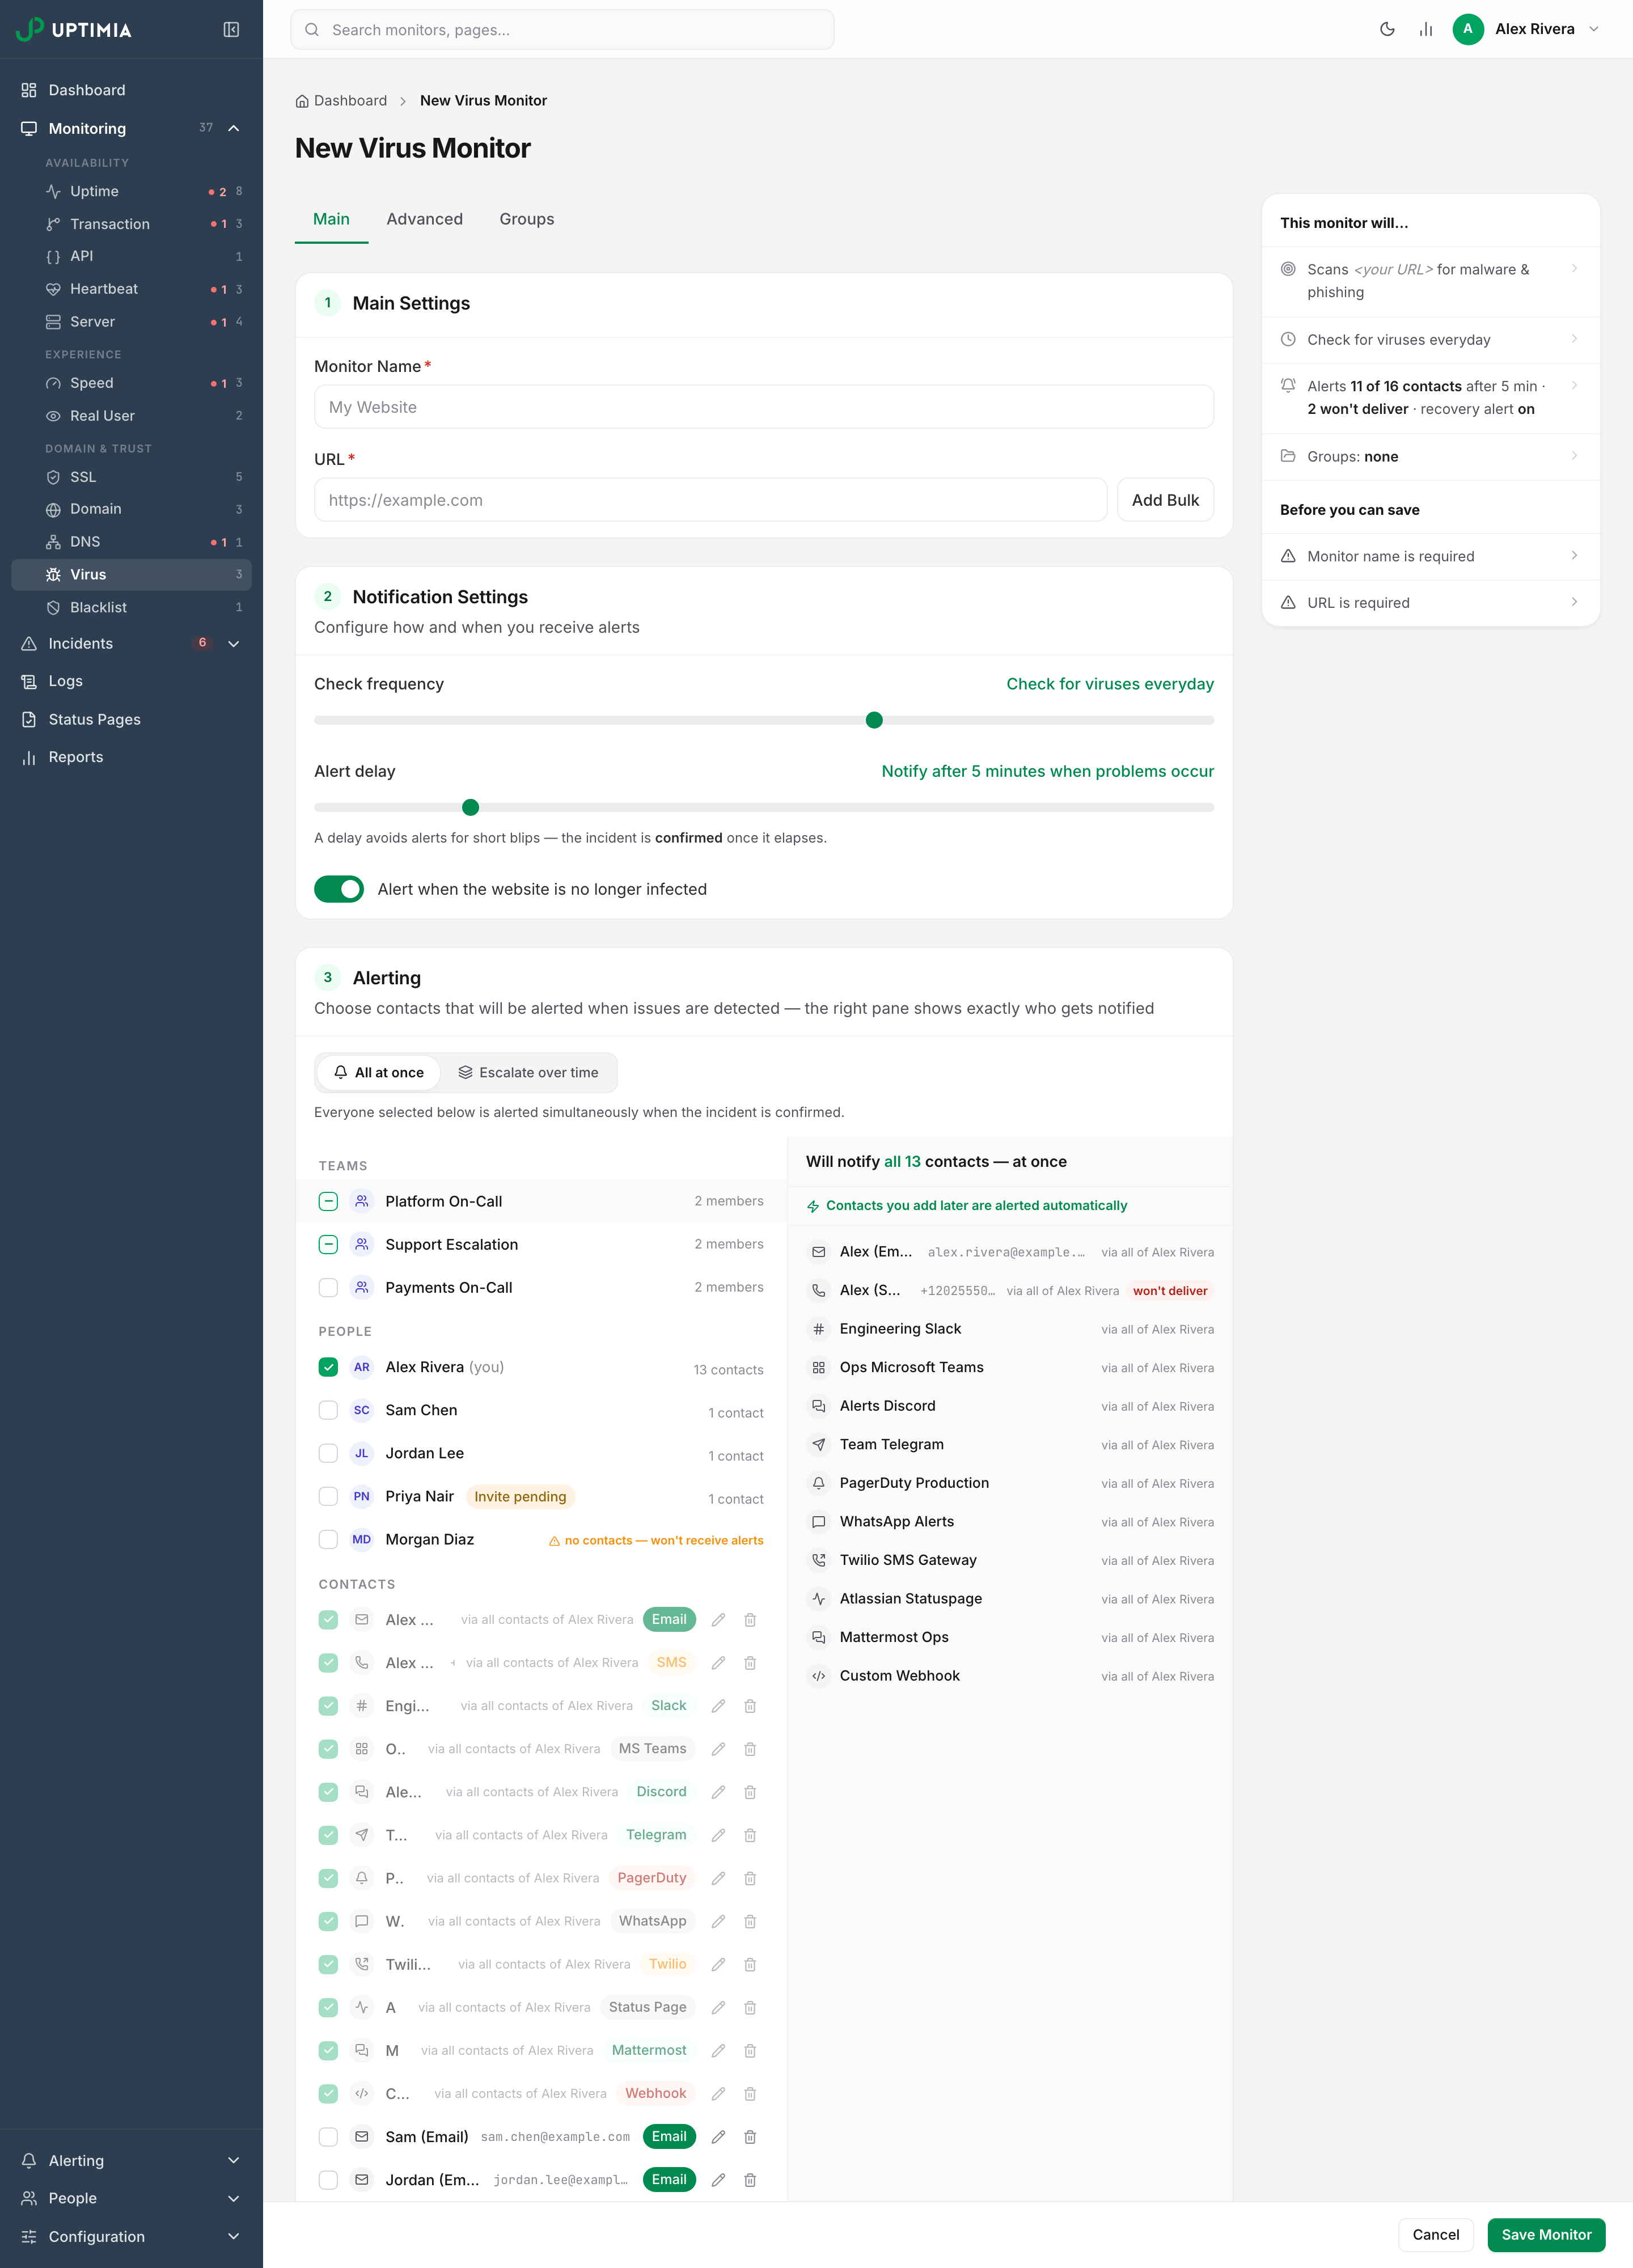The image size is (1633, 2268).
Task: Switch to the Groups tab
Action: pyautogui.click(x=527, y=219)
